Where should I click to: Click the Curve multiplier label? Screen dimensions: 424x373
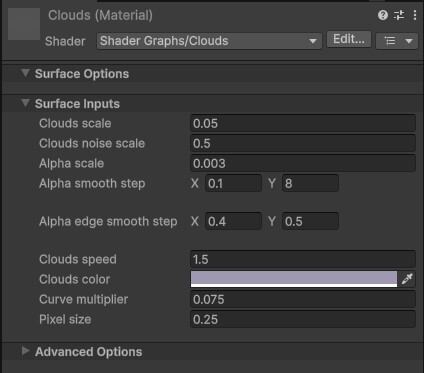point(83,299)
